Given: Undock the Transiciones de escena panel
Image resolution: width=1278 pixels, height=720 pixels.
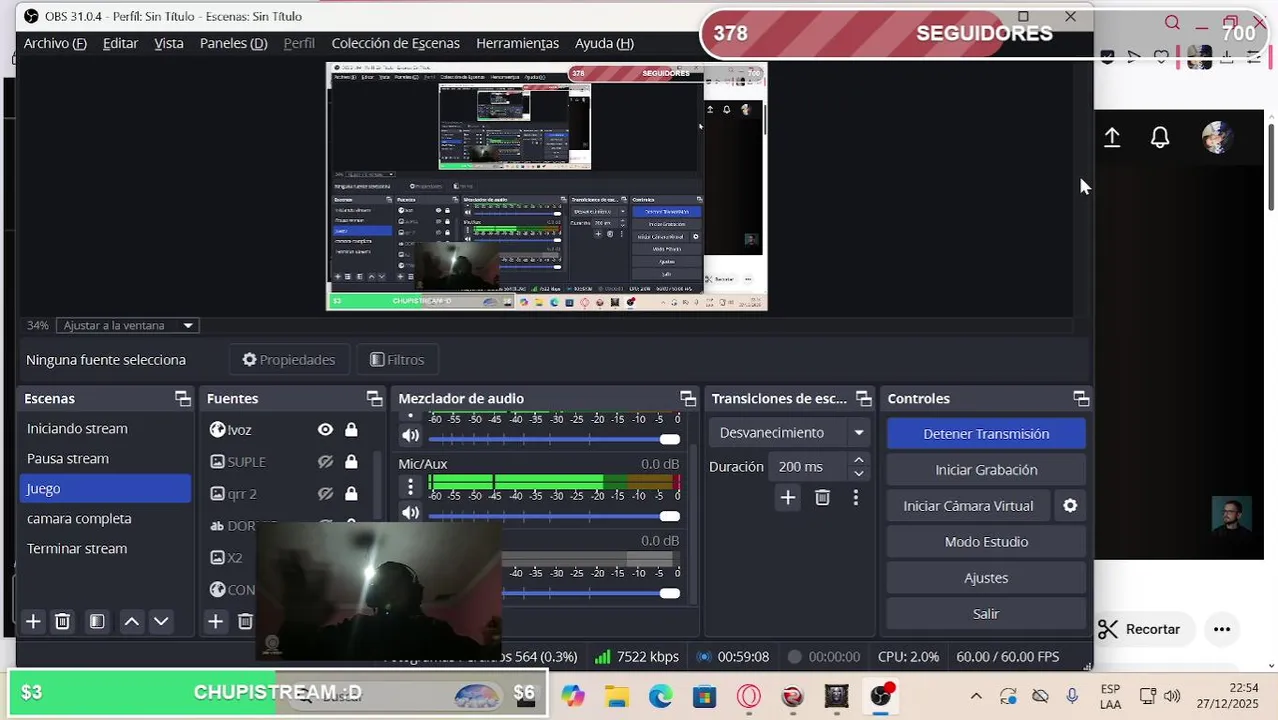Looking at the screenshot, I should click(x=864, y=398).
